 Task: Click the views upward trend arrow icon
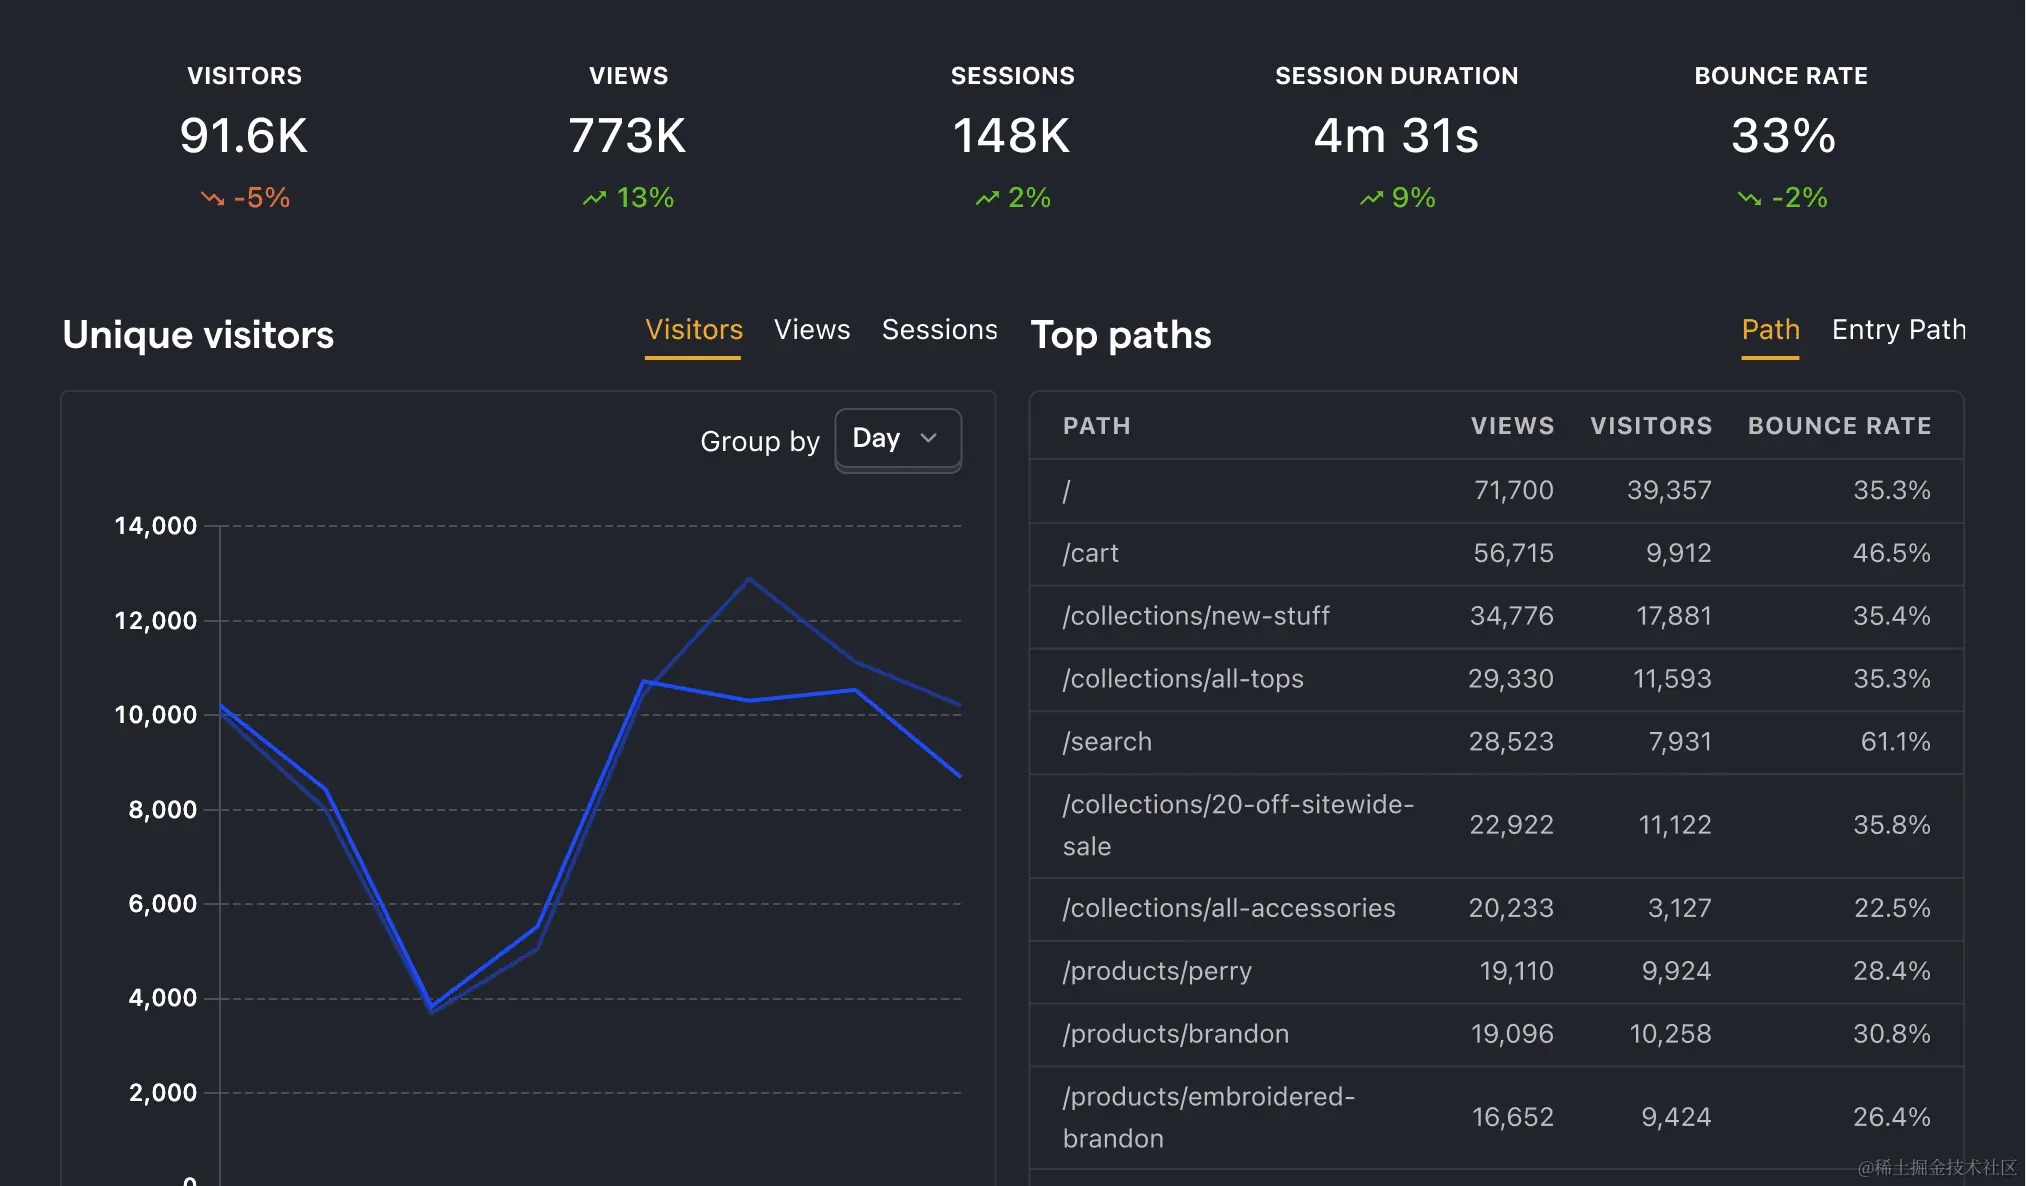pos(595,198)
